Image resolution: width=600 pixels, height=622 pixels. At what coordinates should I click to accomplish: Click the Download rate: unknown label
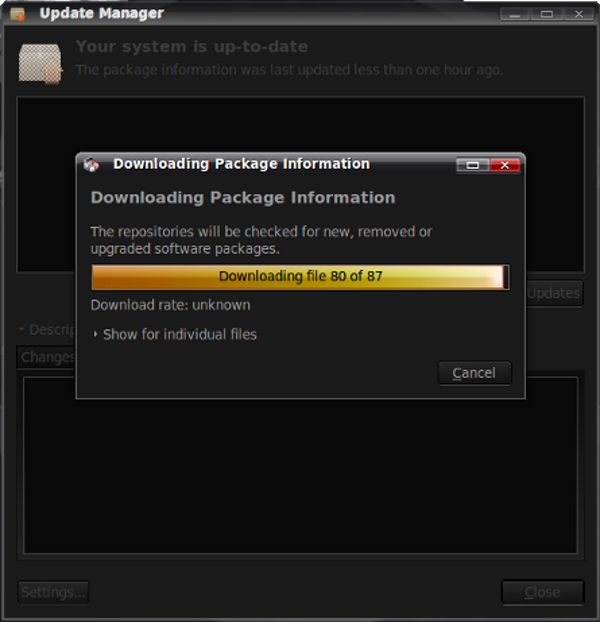point(171,305)
